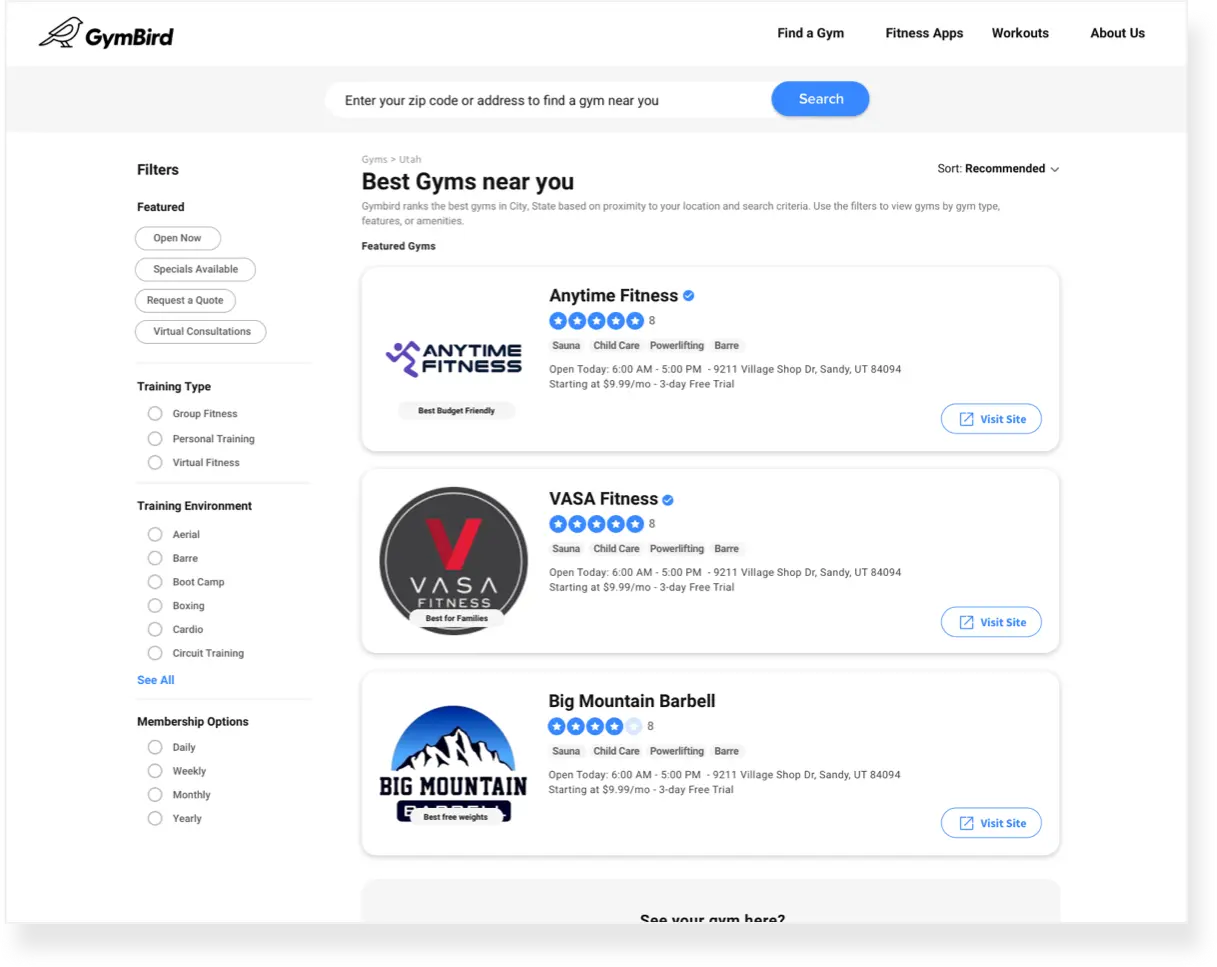Select the Group Fitness radio option
1217x967 pixels.
click(155, 414)
